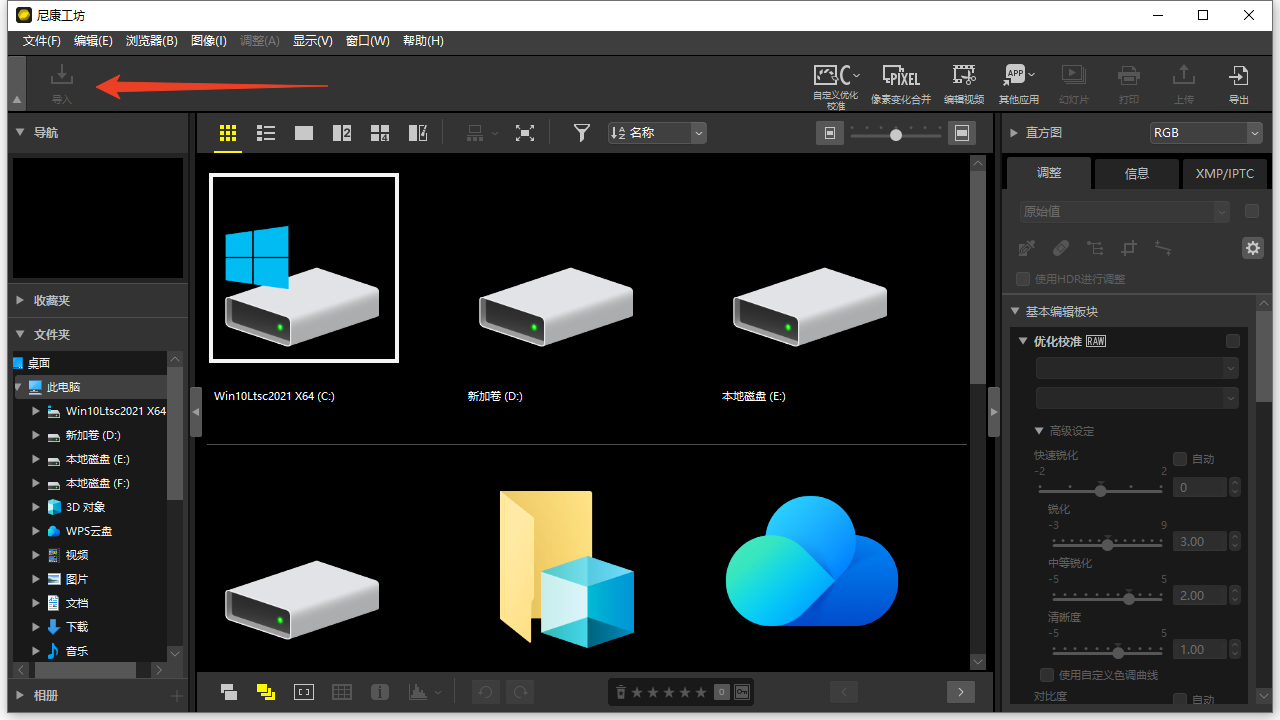Select the compare 2 images view

(x=342, y=133)
